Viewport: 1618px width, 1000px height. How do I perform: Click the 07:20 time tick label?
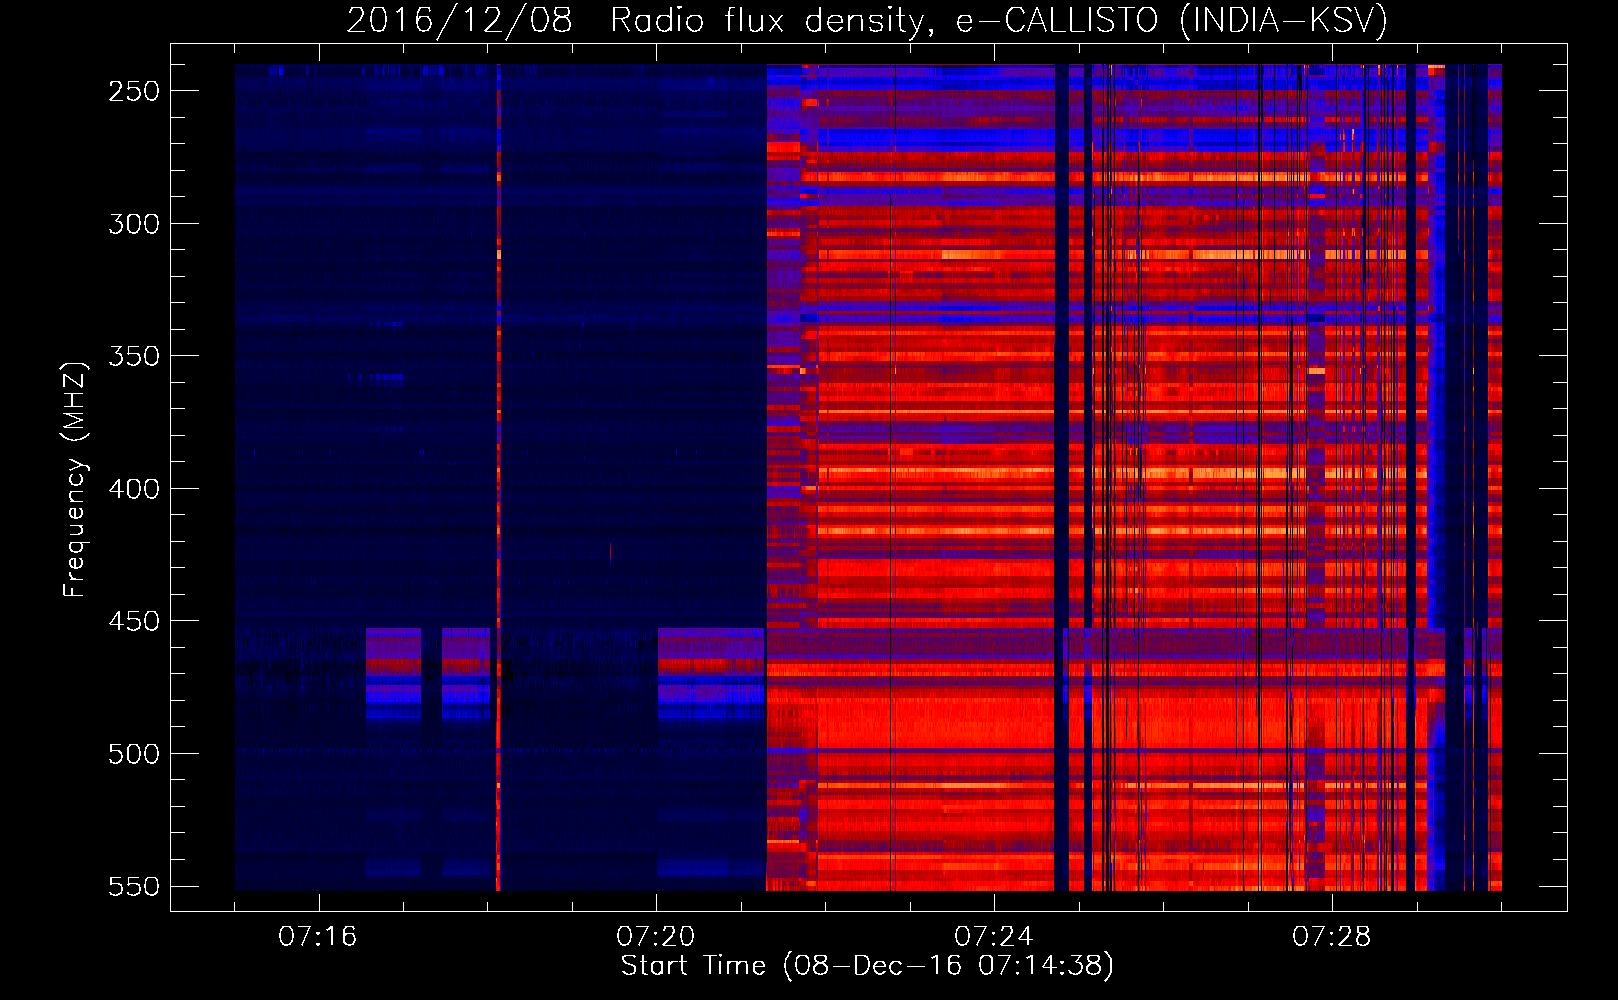point(656,936)
